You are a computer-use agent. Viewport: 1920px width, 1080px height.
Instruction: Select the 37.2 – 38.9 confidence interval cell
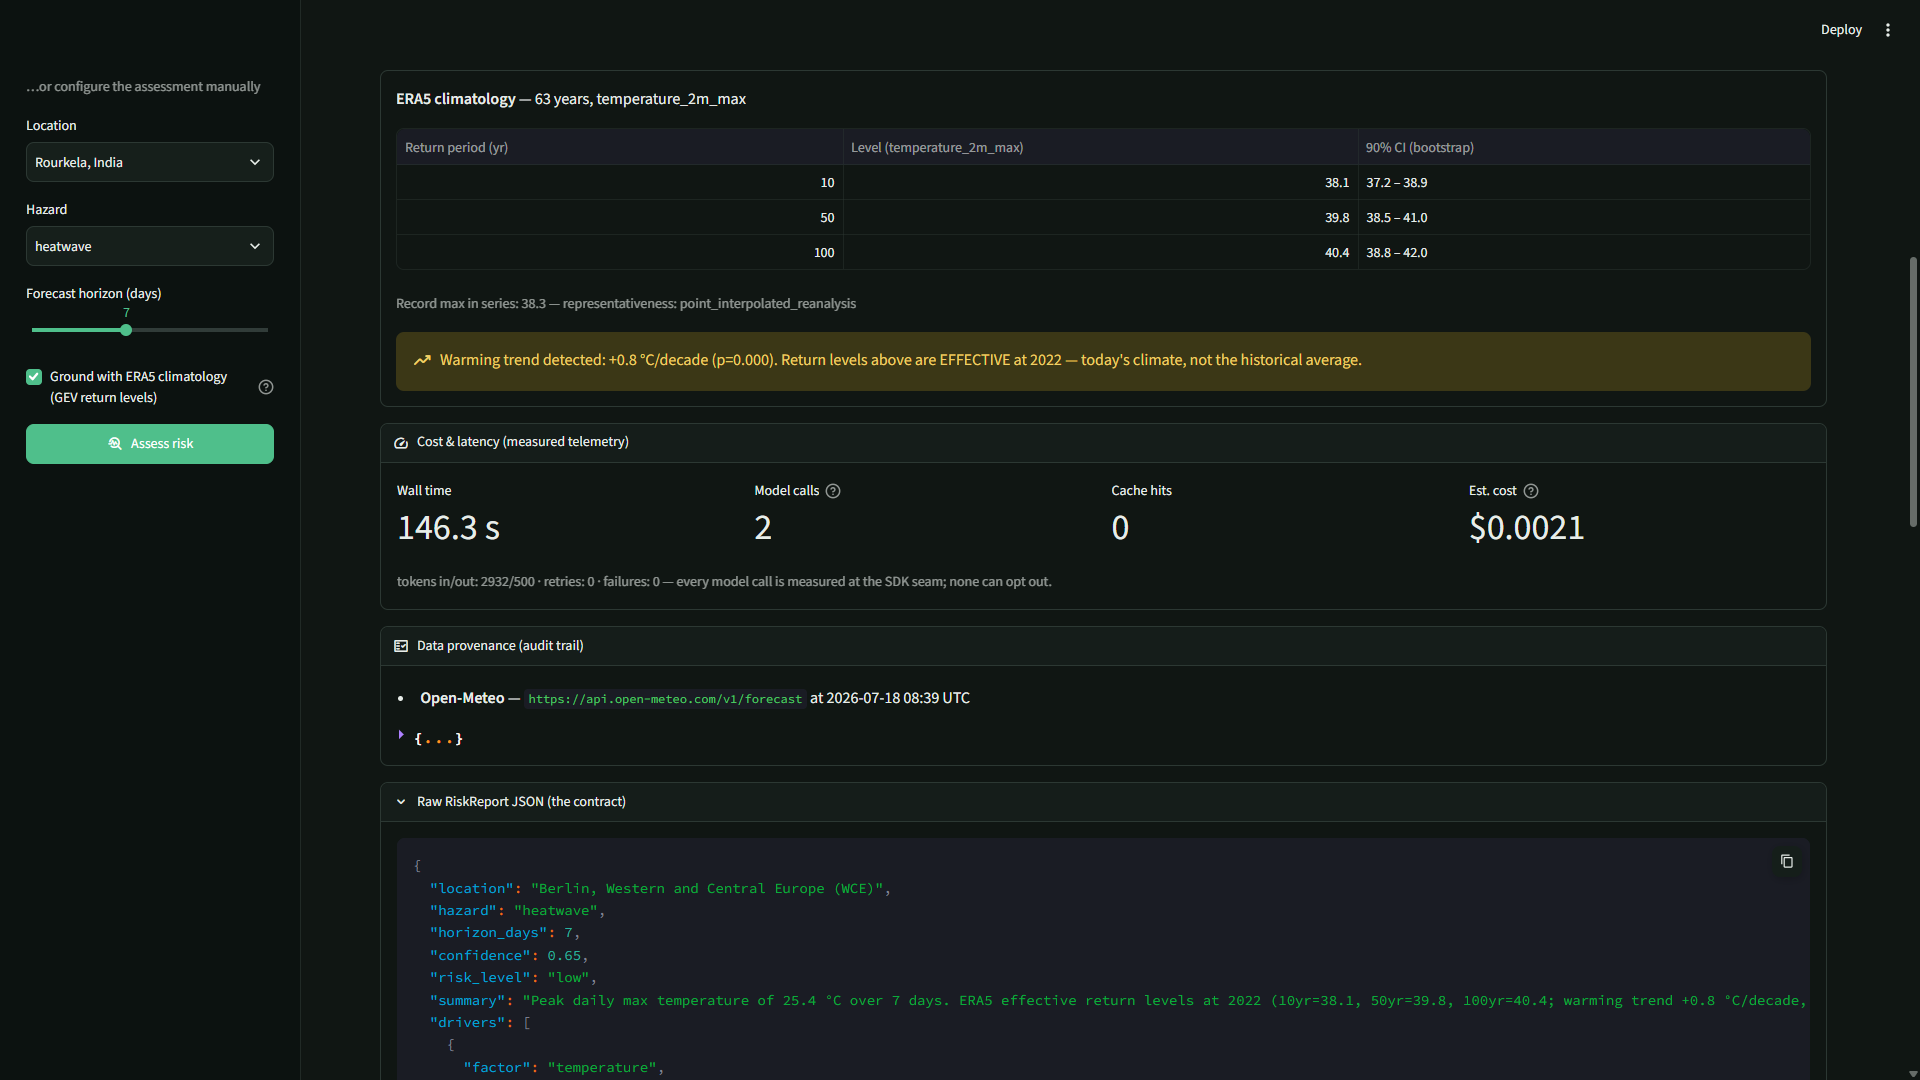tap(1584, 183)
